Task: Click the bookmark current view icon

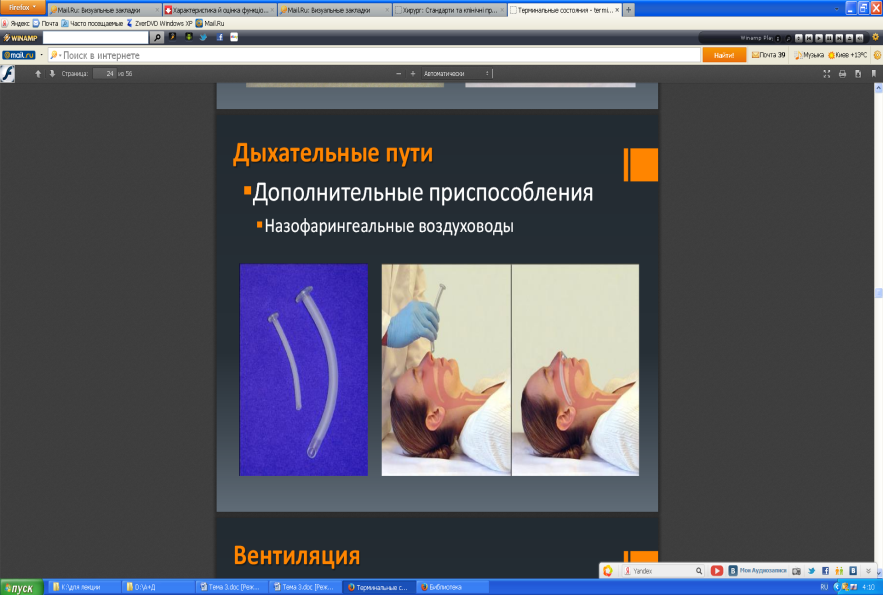Action: pos(873,74)
